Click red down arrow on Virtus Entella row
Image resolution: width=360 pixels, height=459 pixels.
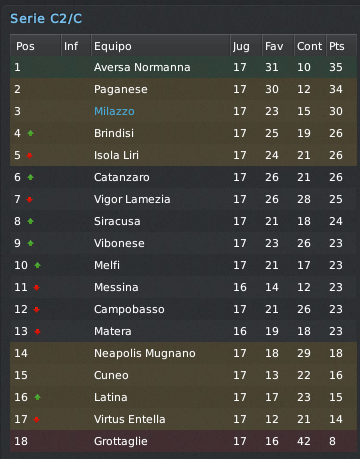(x=37, y=419)
